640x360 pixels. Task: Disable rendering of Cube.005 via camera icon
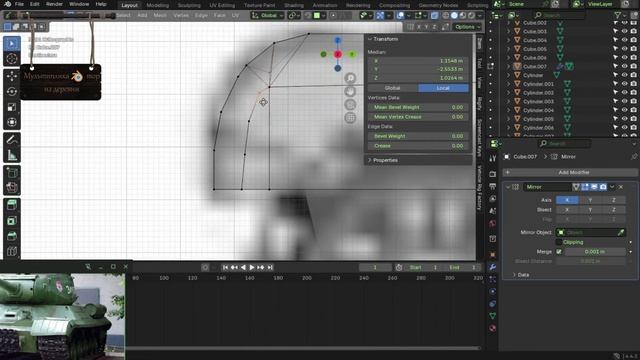pyautogui.click(x=633, y=49)
